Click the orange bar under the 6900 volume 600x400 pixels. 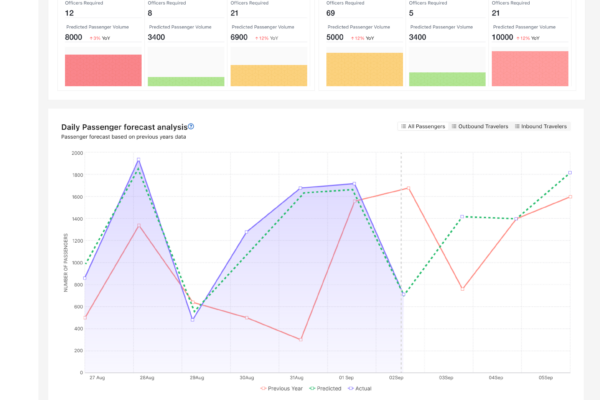(x=269, y=75)
